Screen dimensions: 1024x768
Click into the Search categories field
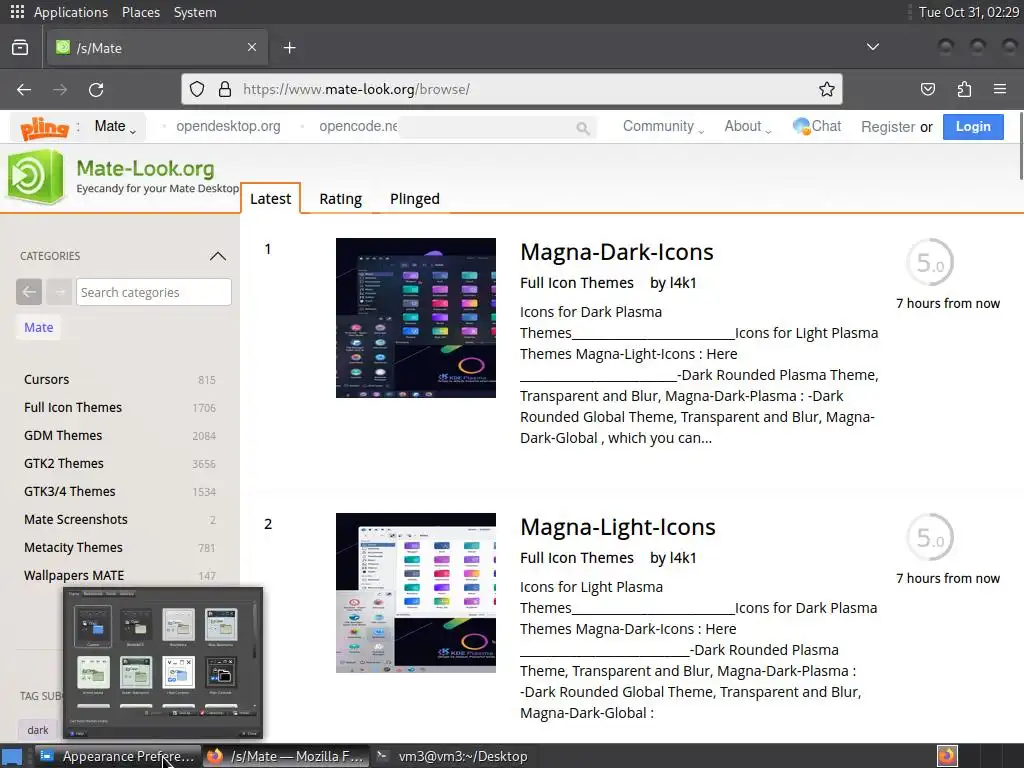pyautogui.click(x=153, y=292)
